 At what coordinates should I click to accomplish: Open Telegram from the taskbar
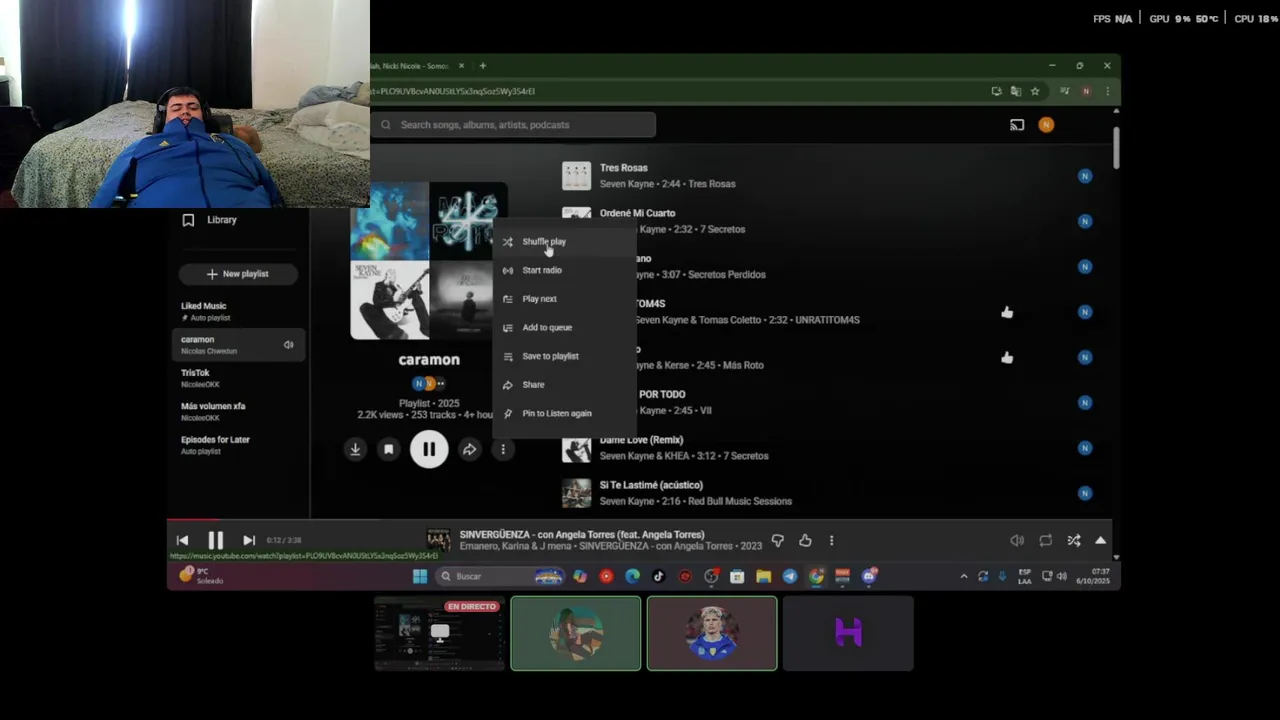(790, 576)
